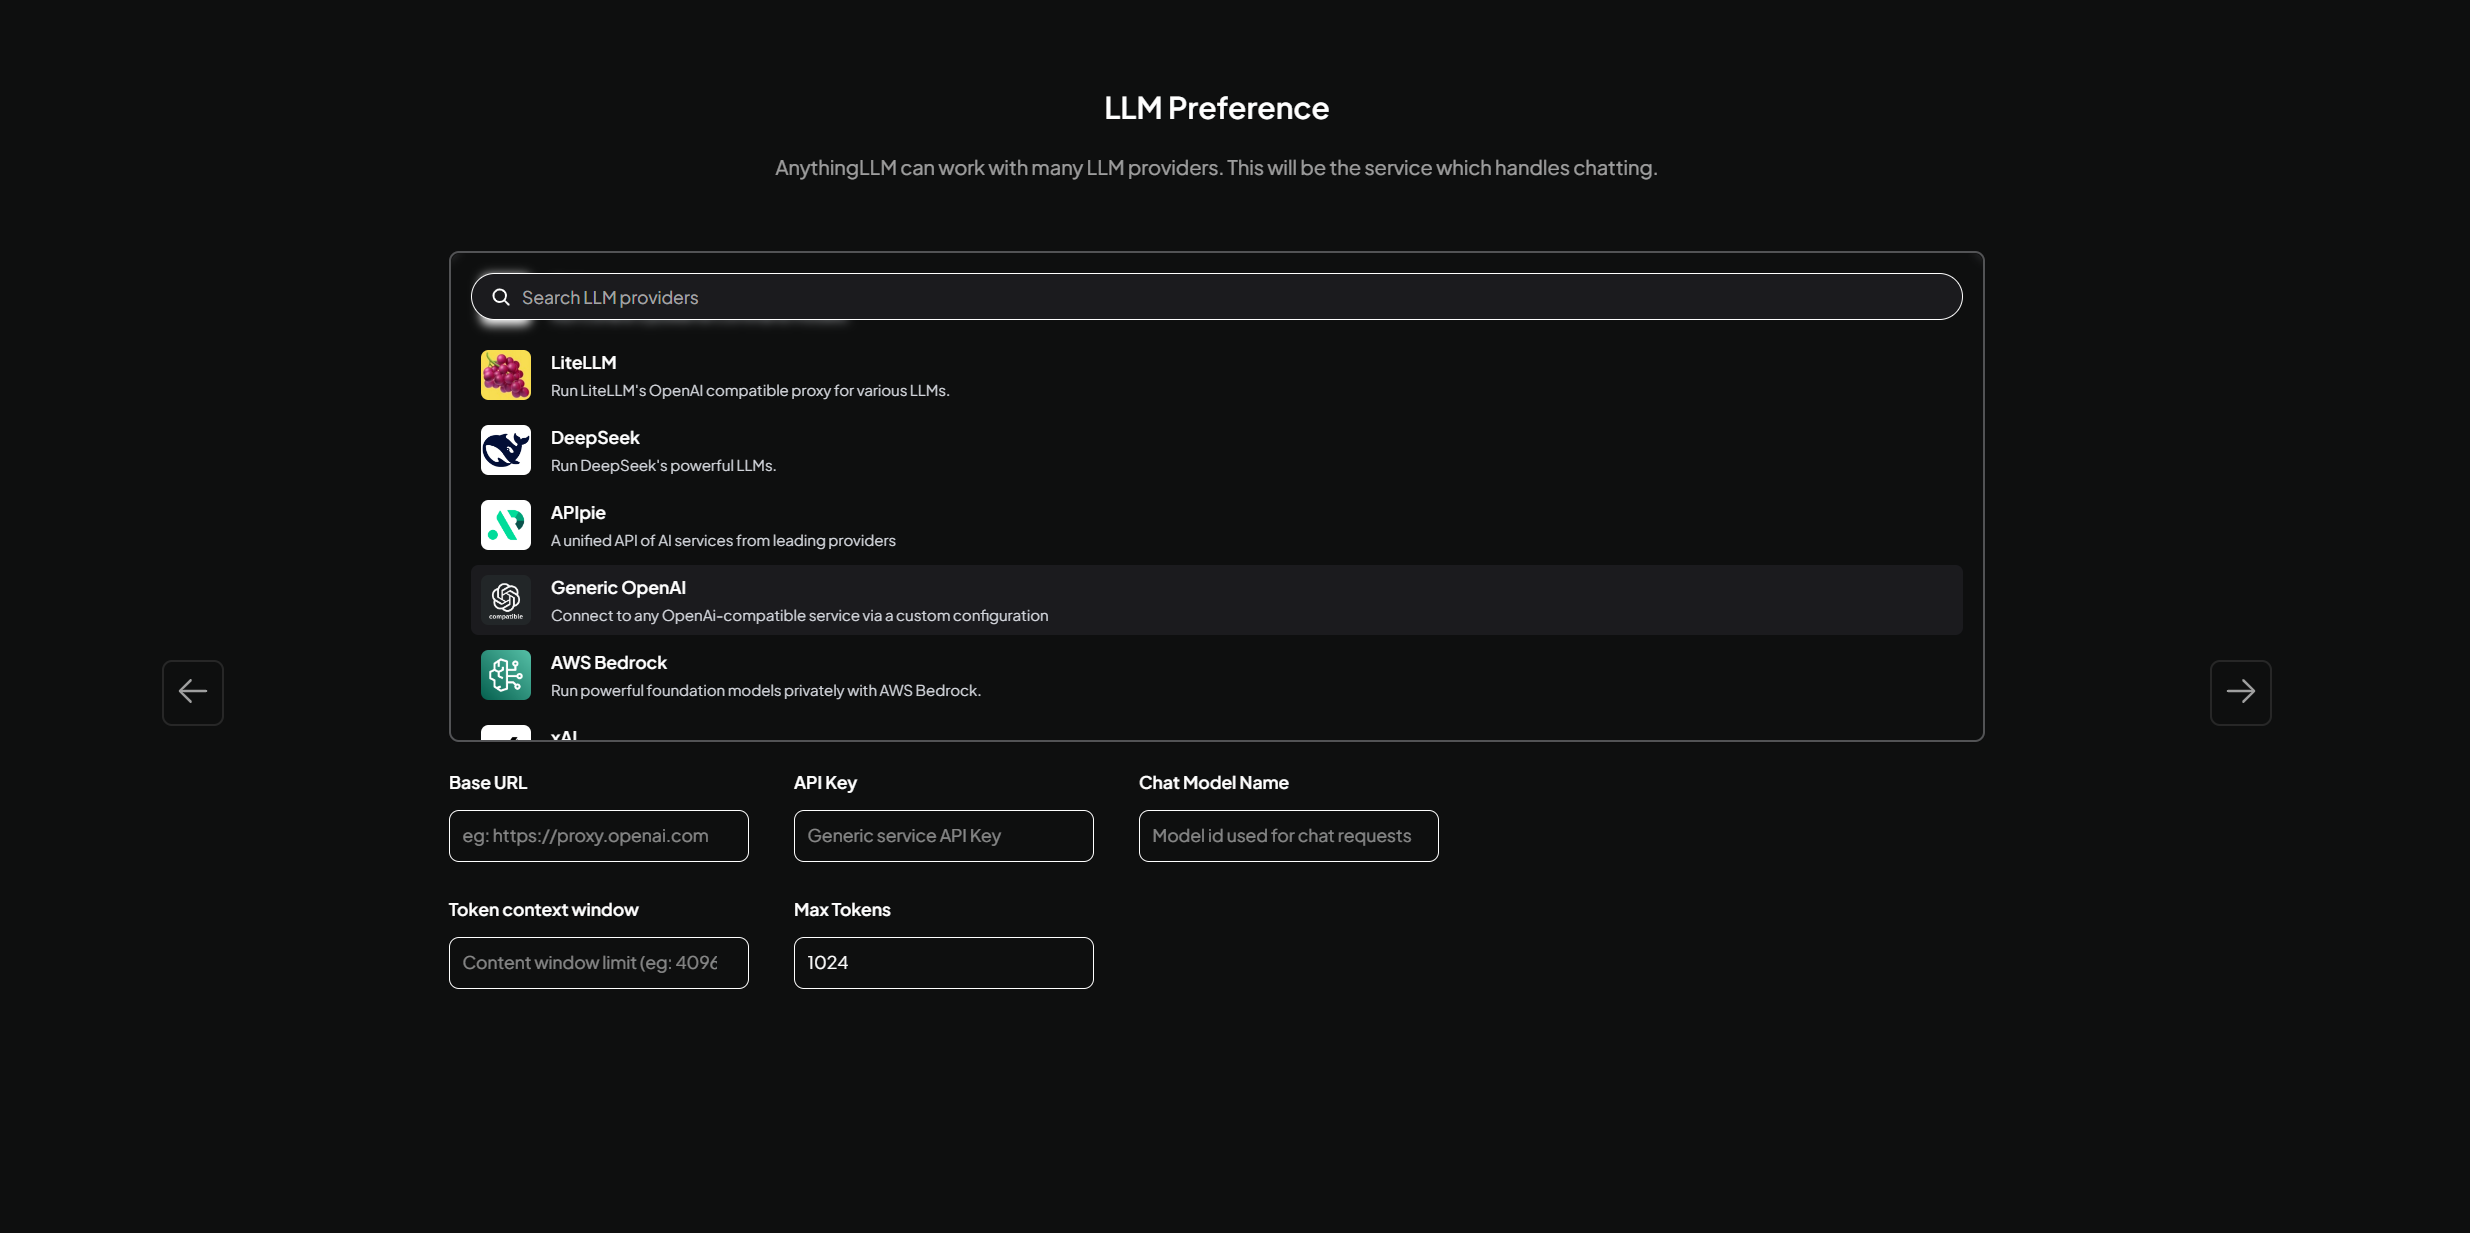Screen dimensions: 2470x1233
Task: Click the LiteLLM grapes logo icon
Action: click(x=506, y=375)
